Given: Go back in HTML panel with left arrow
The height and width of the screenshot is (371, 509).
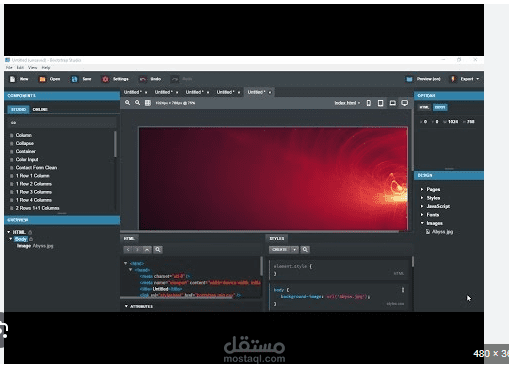Looking at the screenshot, I should (128, 250).
